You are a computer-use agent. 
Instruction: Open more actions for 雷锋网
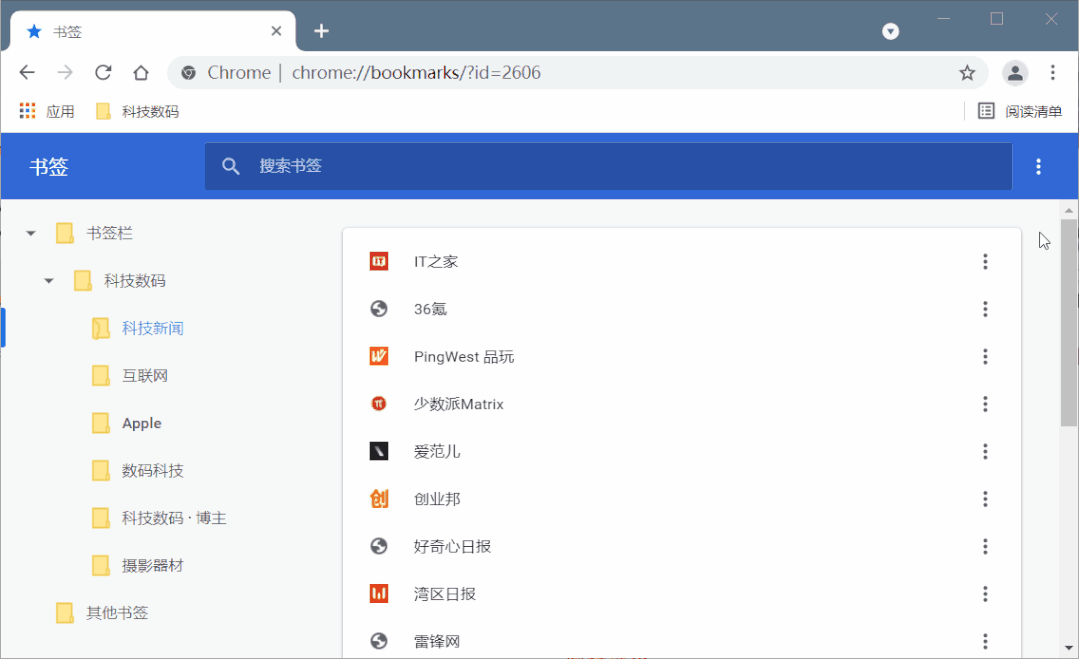(985, 641)
